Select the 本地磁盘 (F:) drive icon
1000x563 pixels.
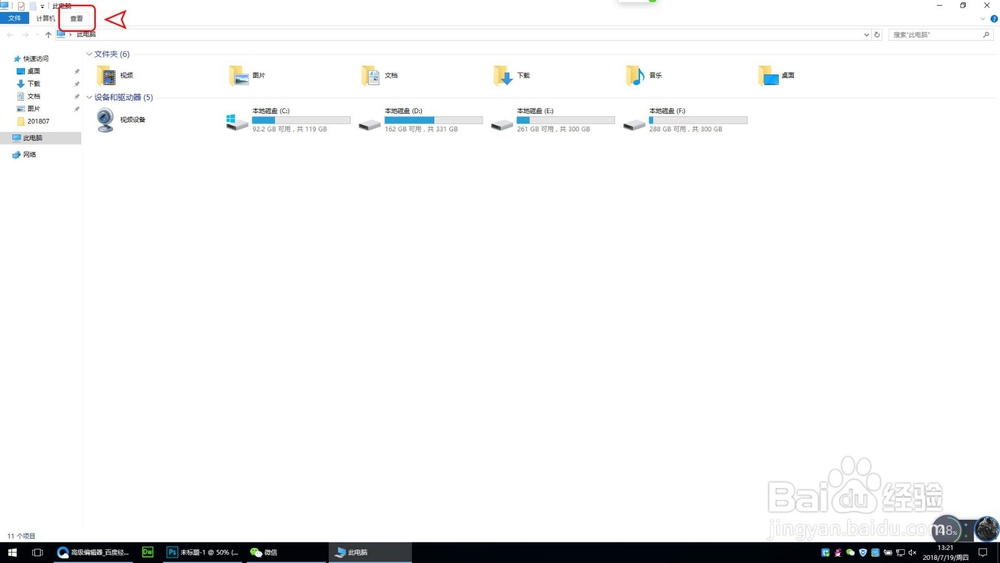pos(634,124)
